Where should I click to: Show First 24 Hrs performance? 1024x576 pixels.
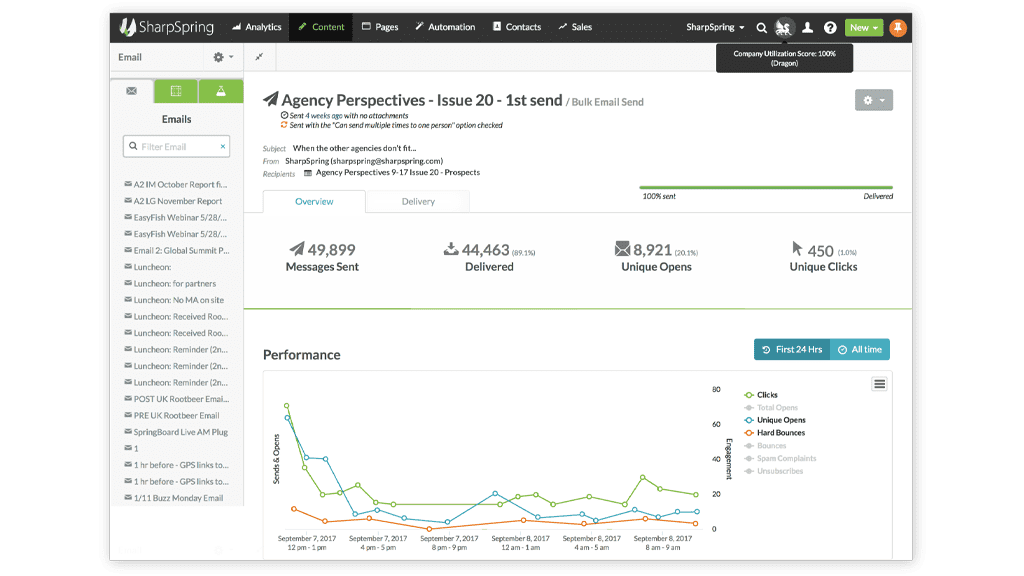[792, 349]
